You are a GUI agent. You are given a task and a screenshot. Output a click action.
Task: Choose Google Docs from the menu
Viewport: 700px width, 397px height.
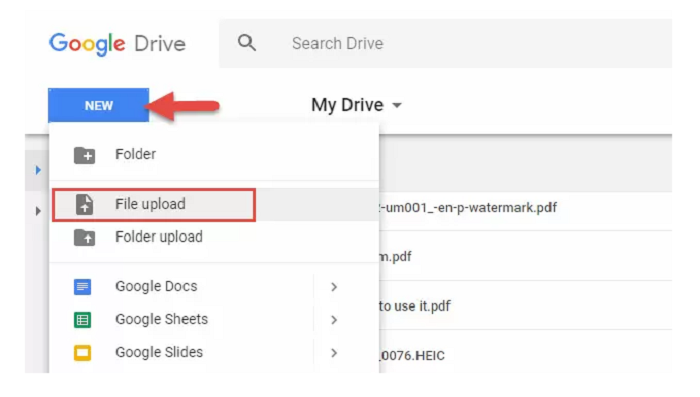pyautogui.click(x=156, y=286)
